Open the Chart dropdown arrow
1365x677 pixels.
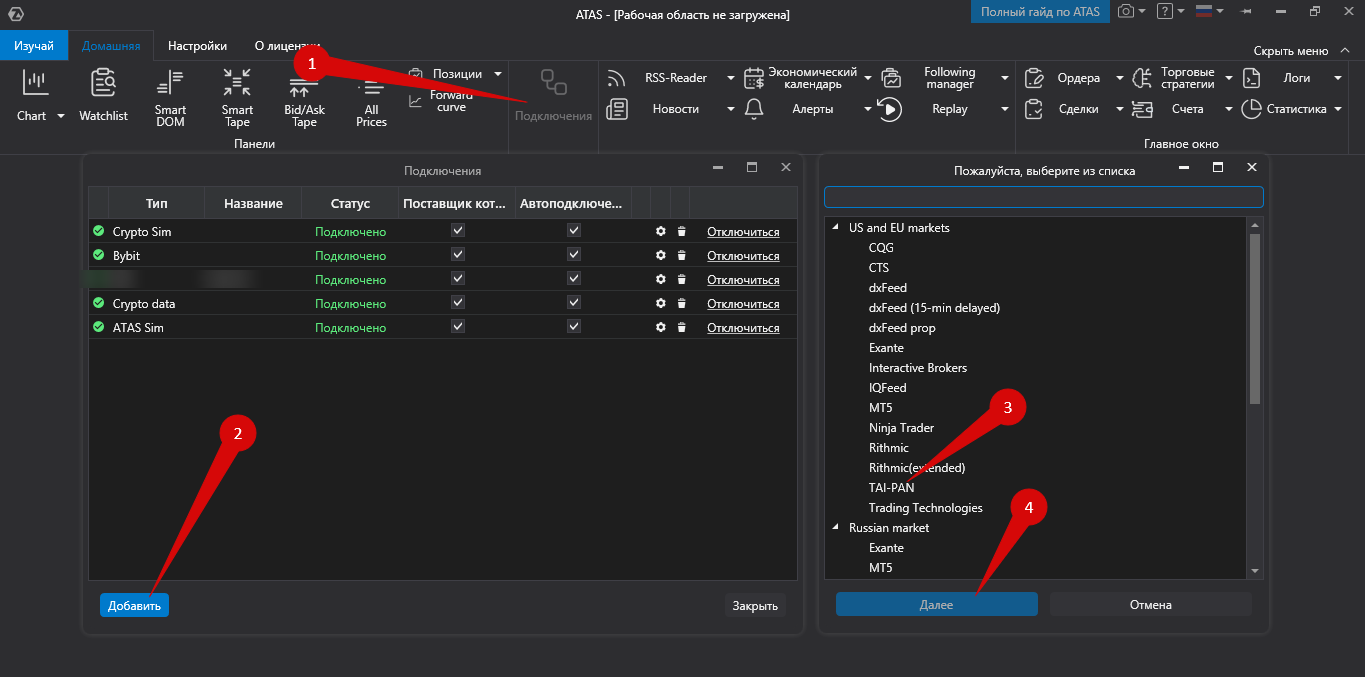pyautogui.click(x=61, y=116)
